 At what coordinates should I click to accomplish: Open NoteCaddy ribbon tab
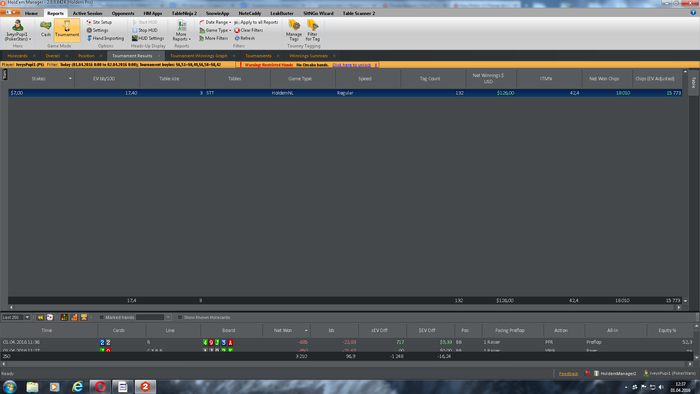pyautogui.click(x=250, y=13)
